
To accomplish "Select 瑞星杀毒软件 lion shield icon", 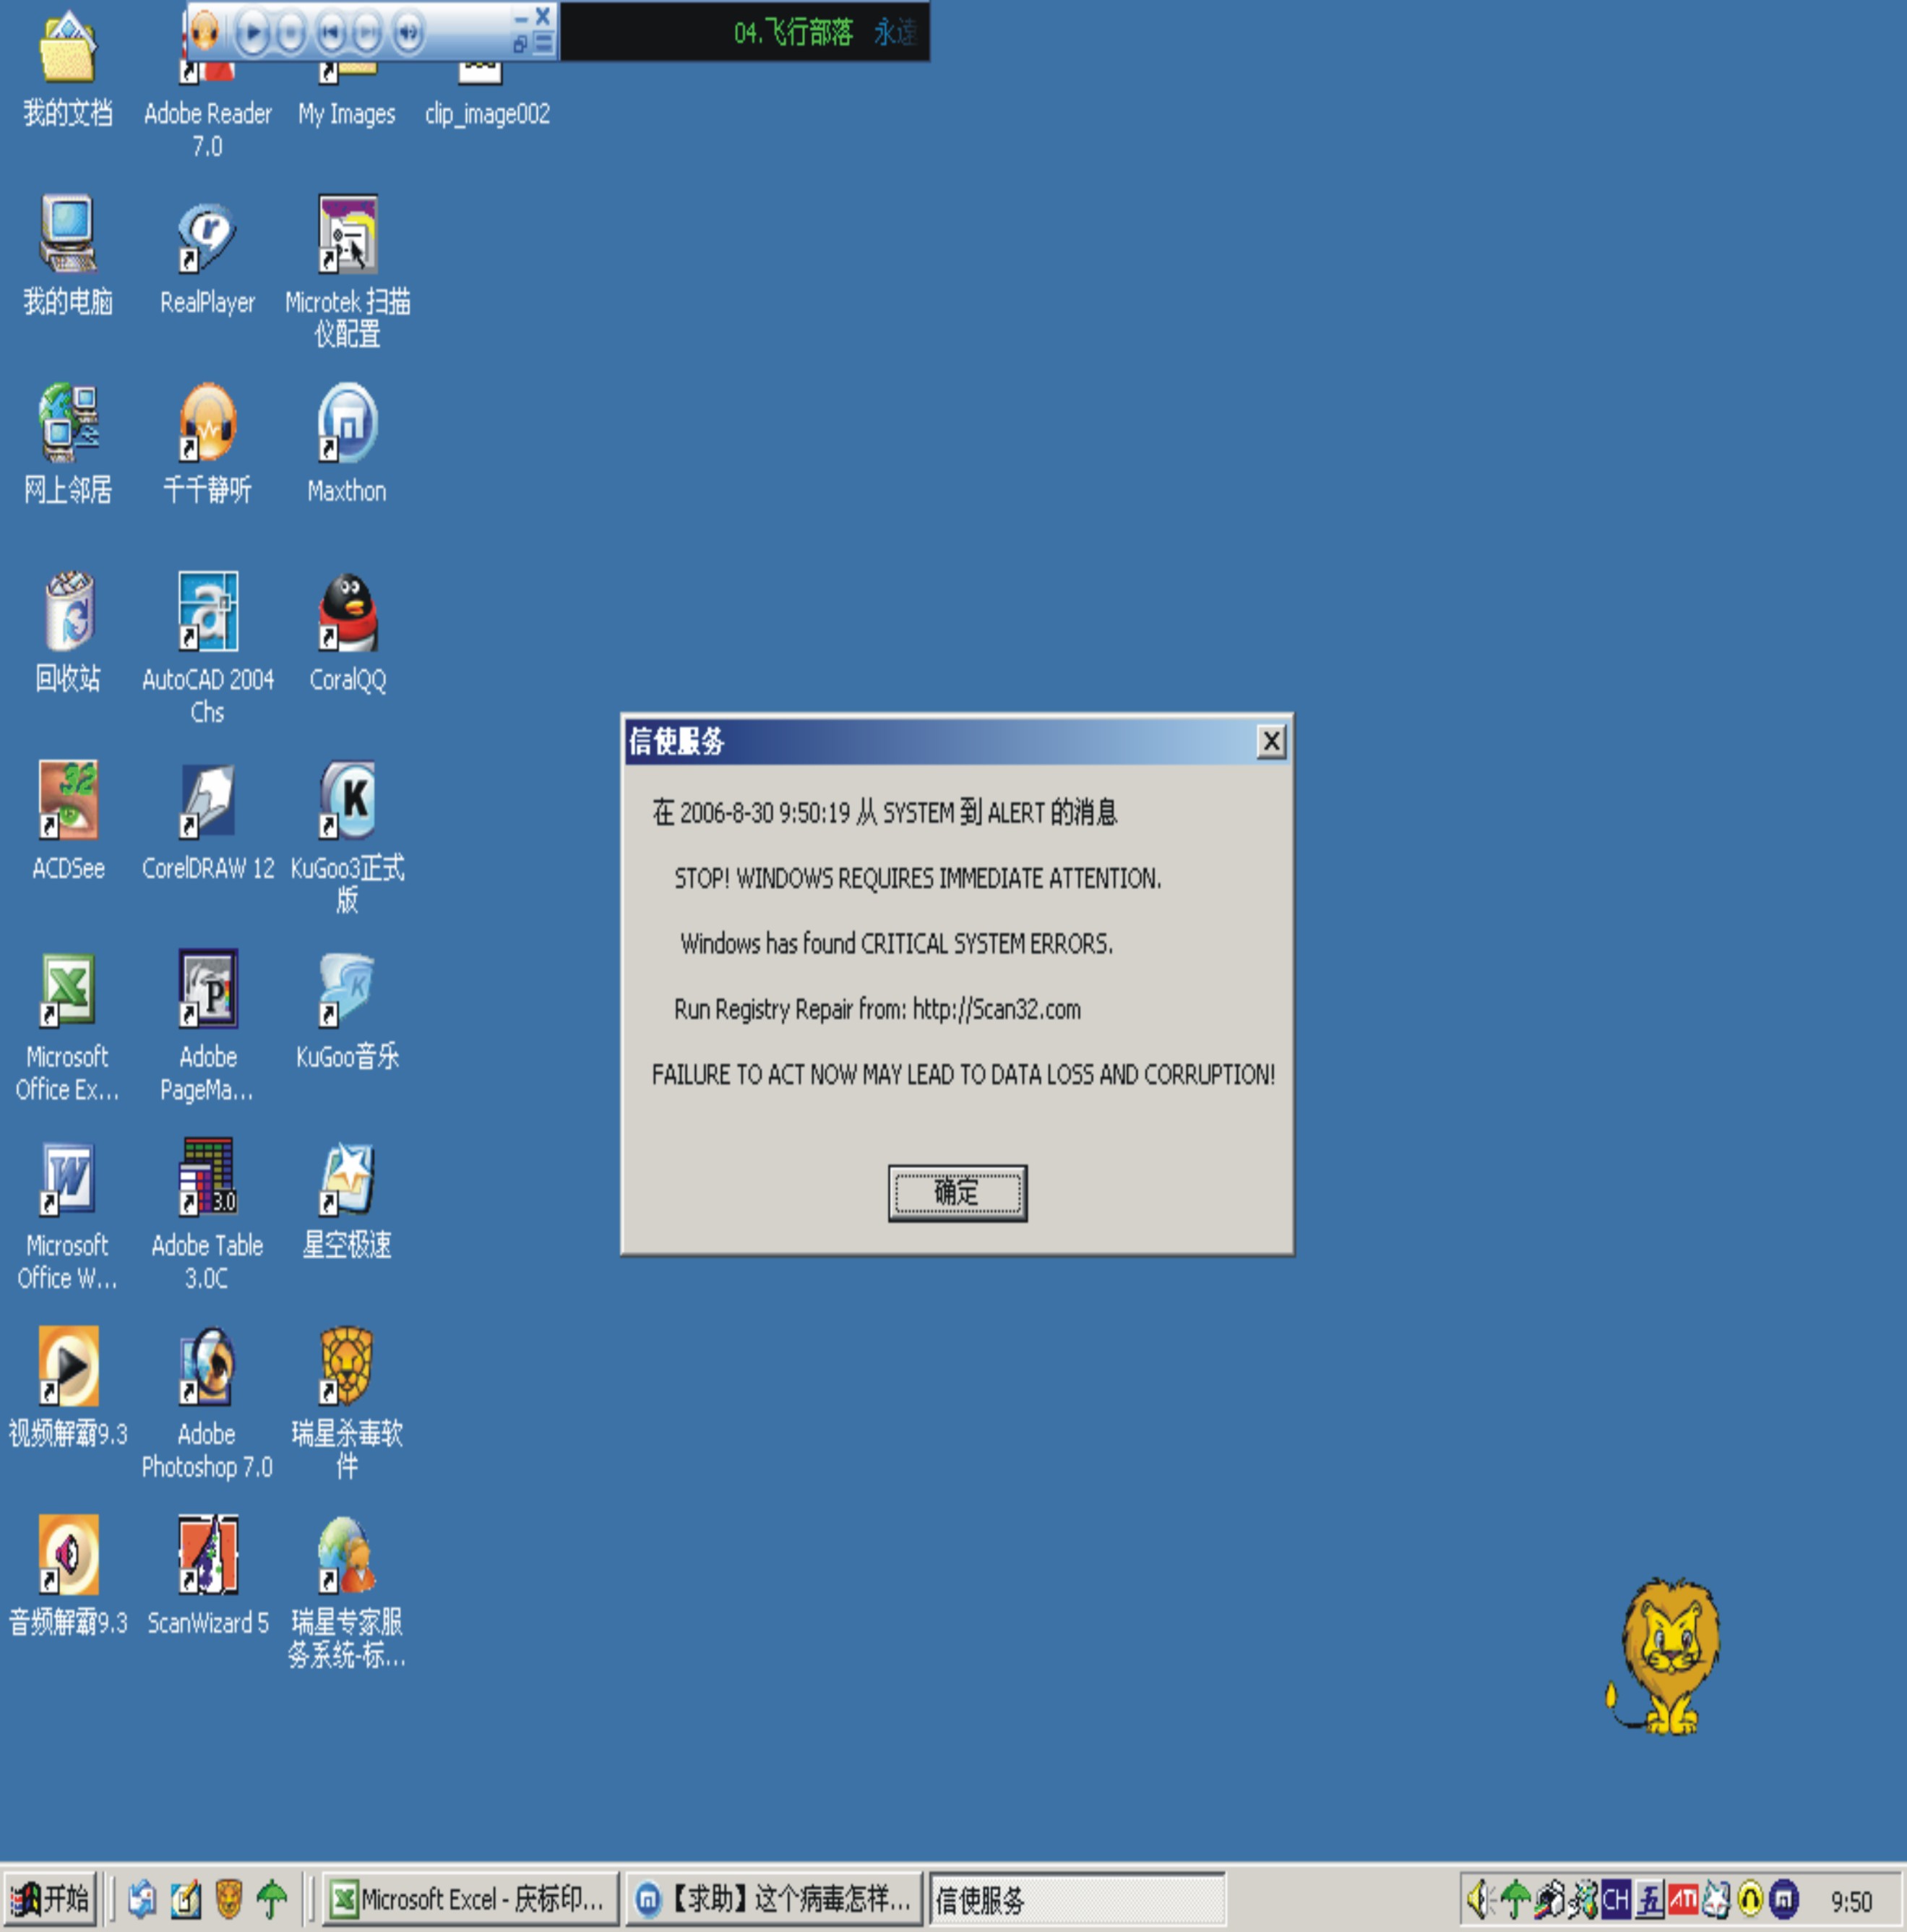I will tap(346, 1367).
